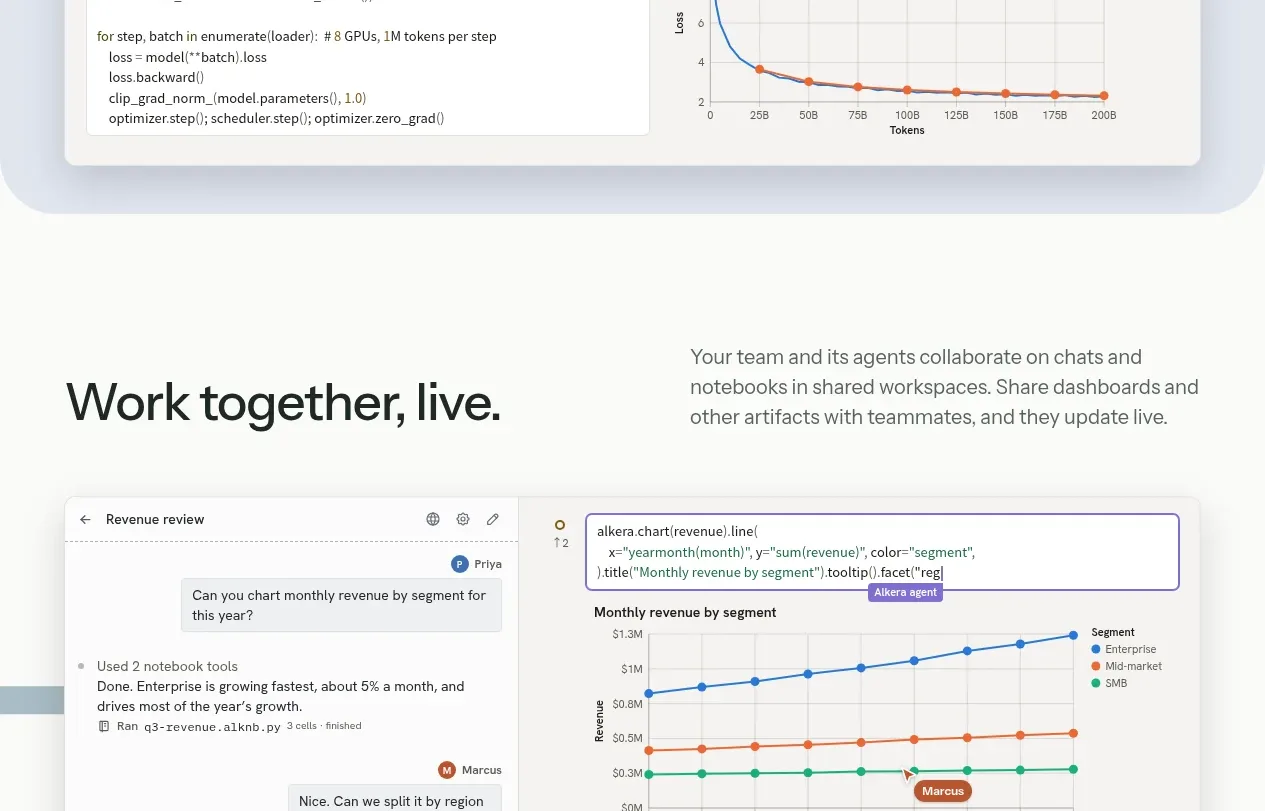Viewport: 1265px width, 811px height.
Task: Click the cell status circle left of code cell
Action: coord(560,525)
